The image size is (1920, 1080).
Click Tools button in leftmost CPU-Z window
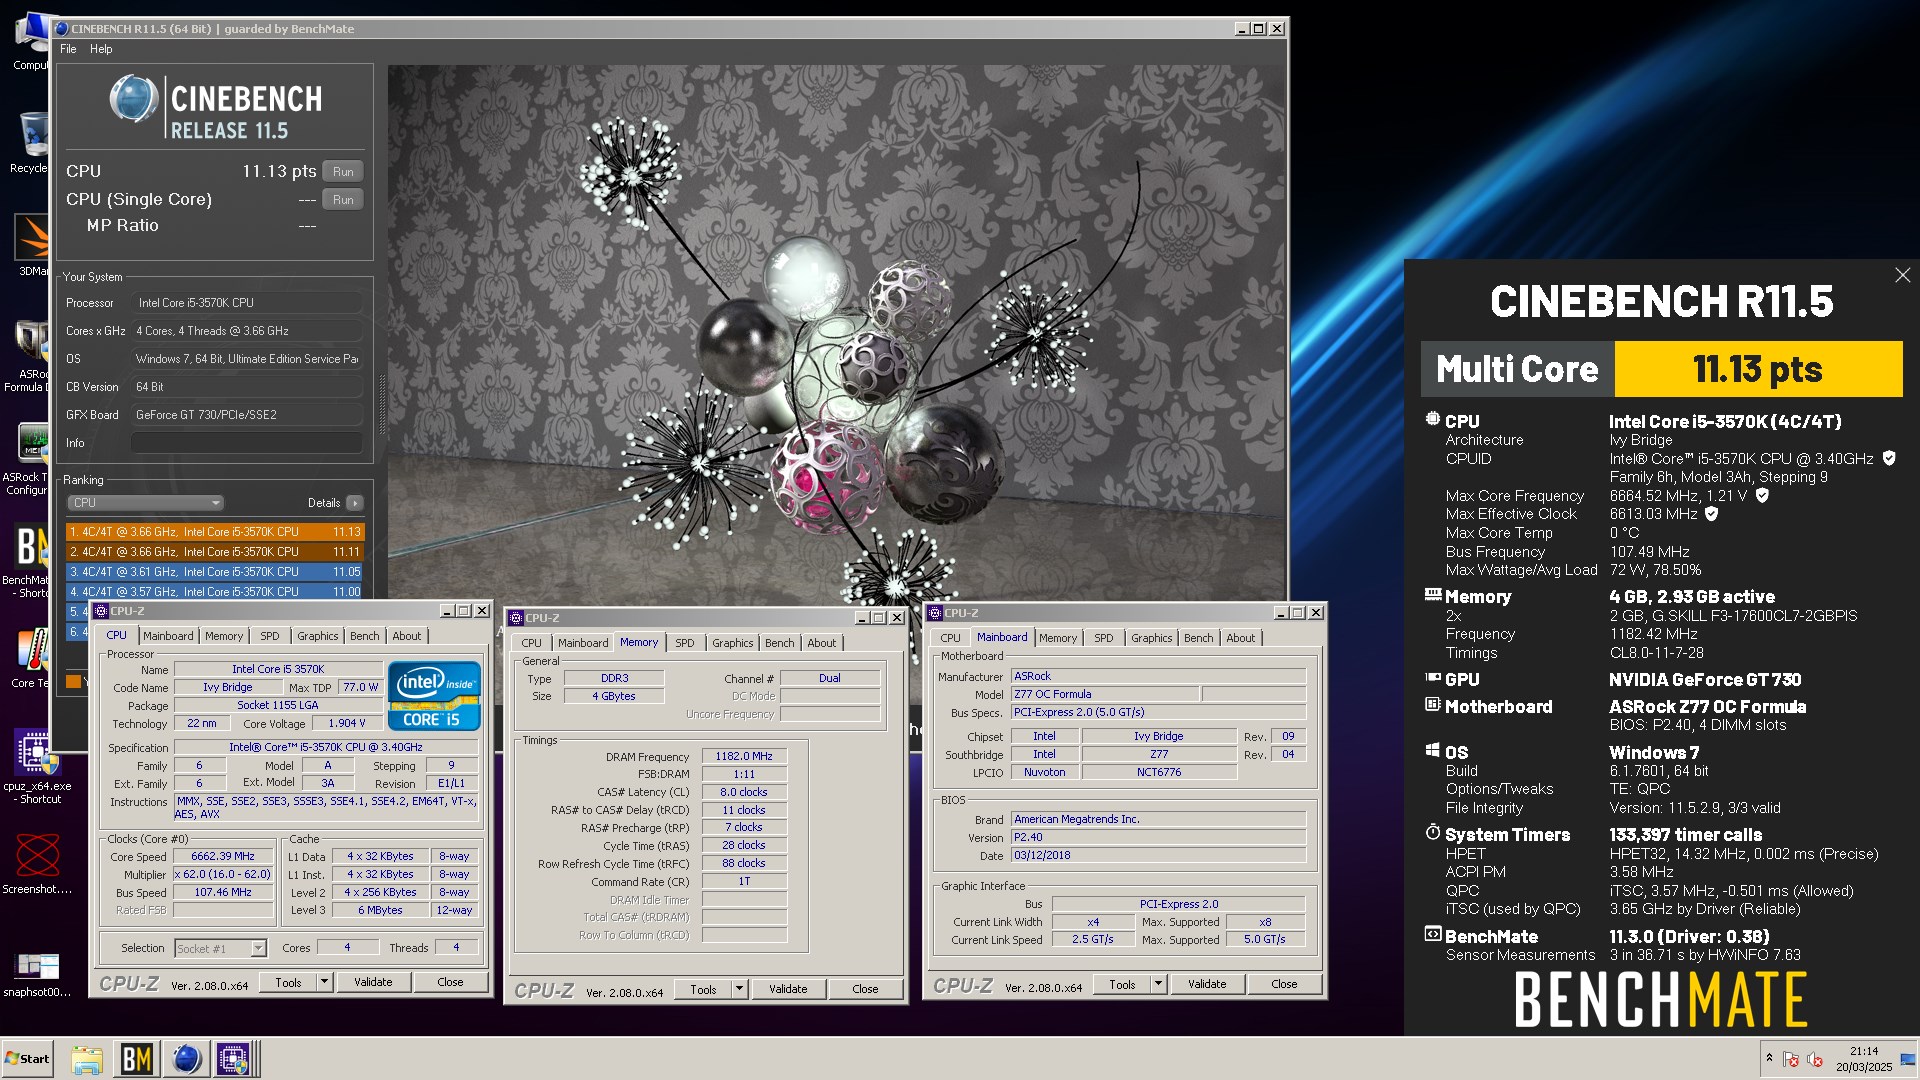288,983
